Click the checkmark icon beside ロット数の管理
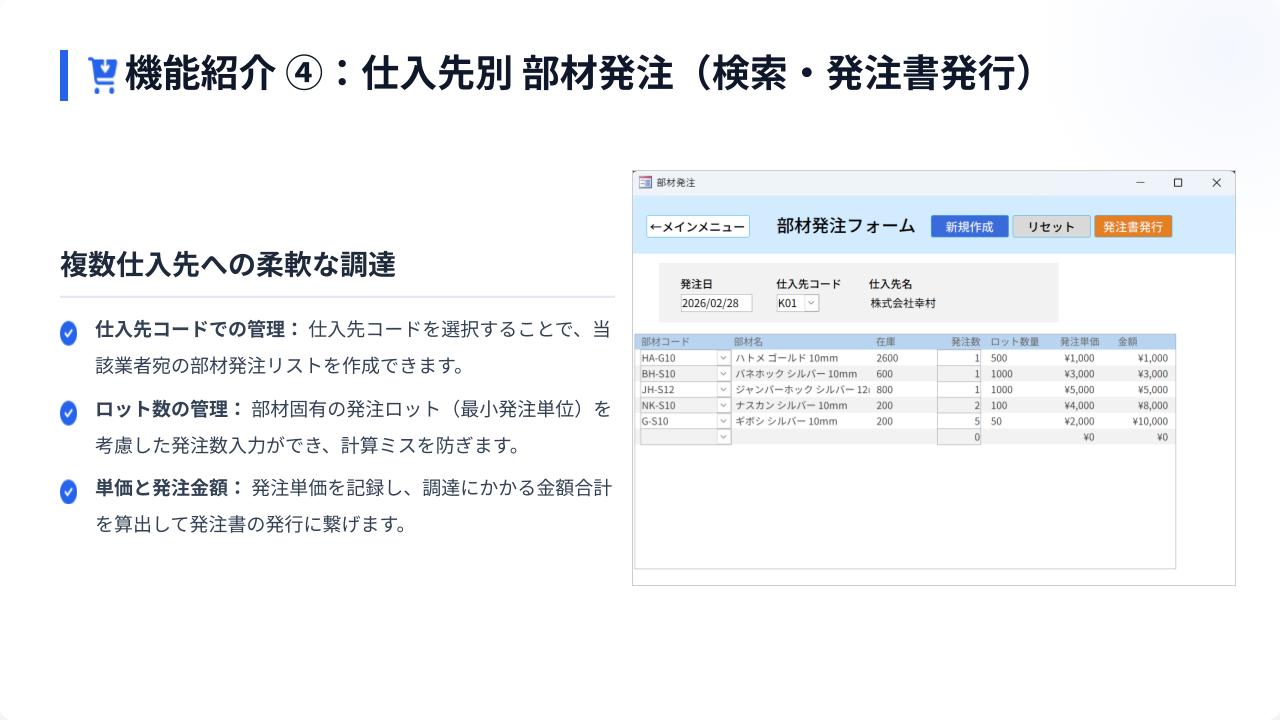The image size is (1280, 720). [68, 413]
